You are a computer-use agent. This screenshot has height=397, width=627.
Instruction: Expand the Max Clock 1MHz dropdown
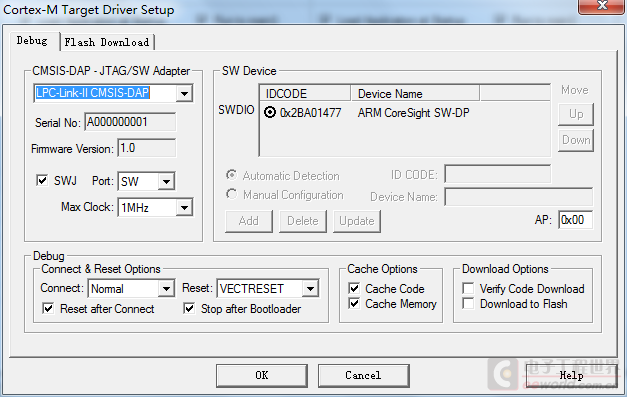click(184, 207)
